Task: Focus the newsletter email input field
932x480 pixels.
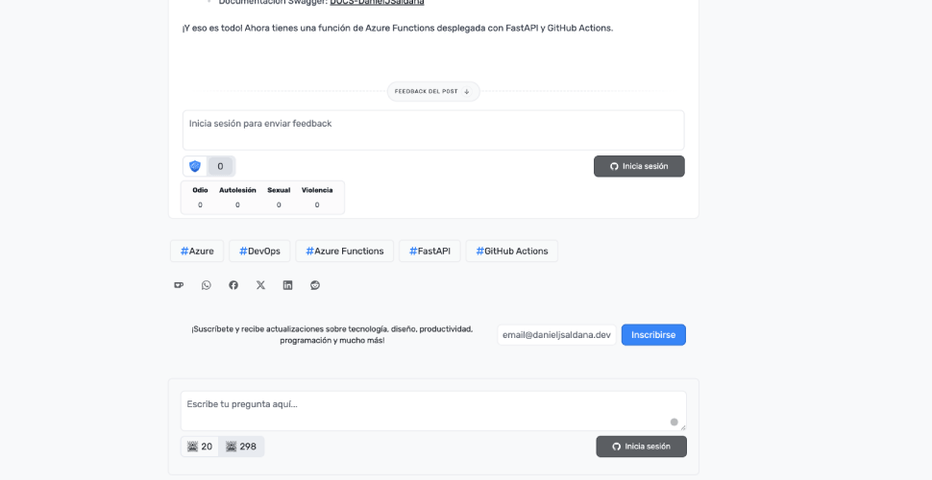Action: pos(556,335)
